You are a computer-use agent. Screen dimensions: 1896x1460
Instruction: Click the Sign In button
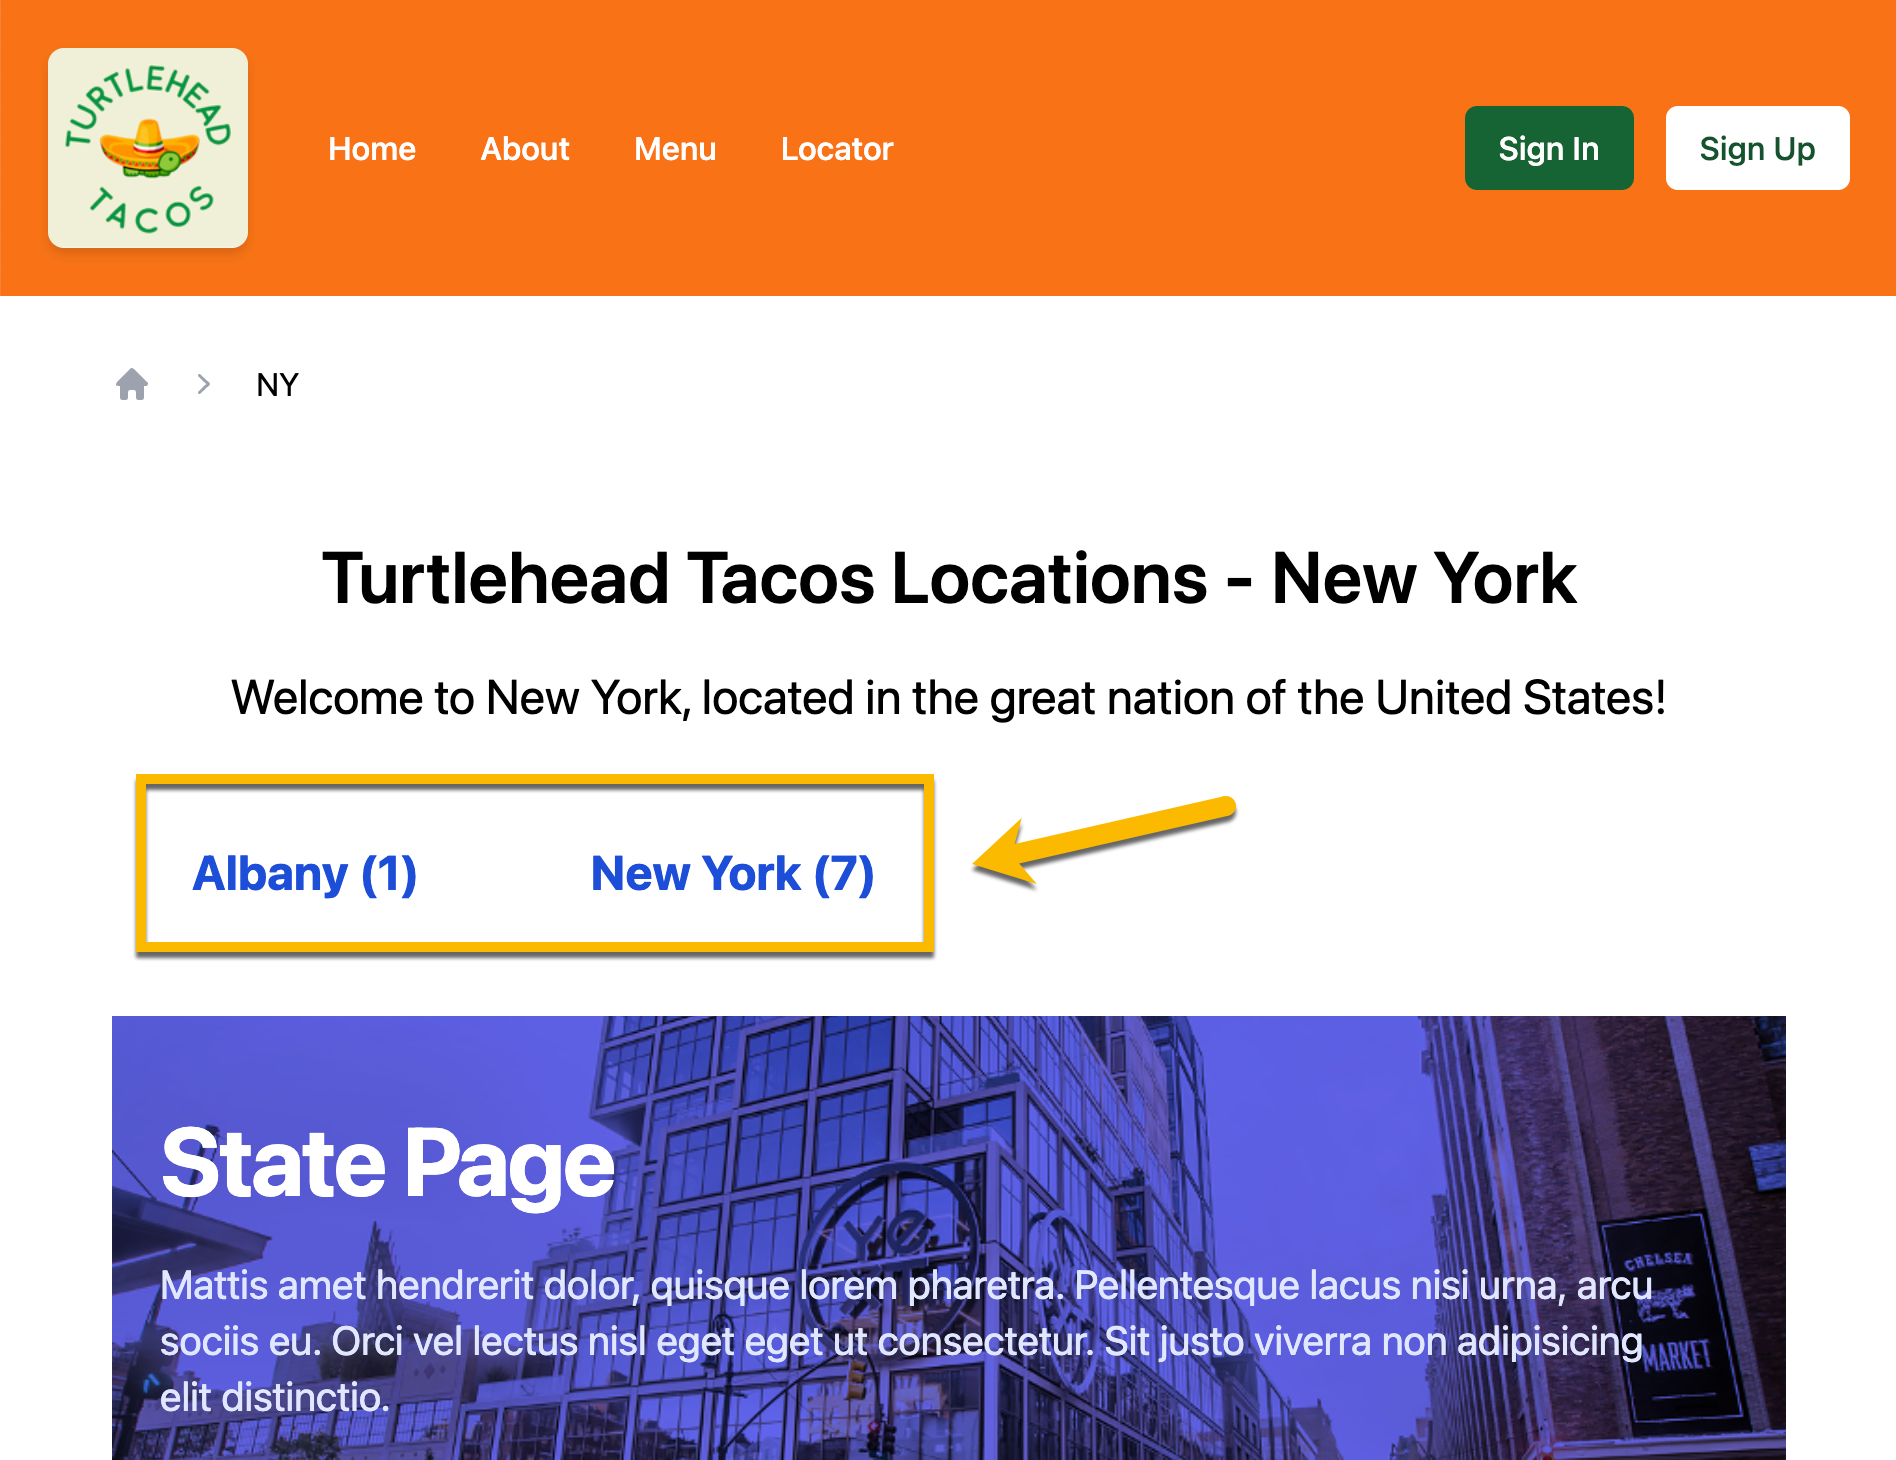(1548, 148)
